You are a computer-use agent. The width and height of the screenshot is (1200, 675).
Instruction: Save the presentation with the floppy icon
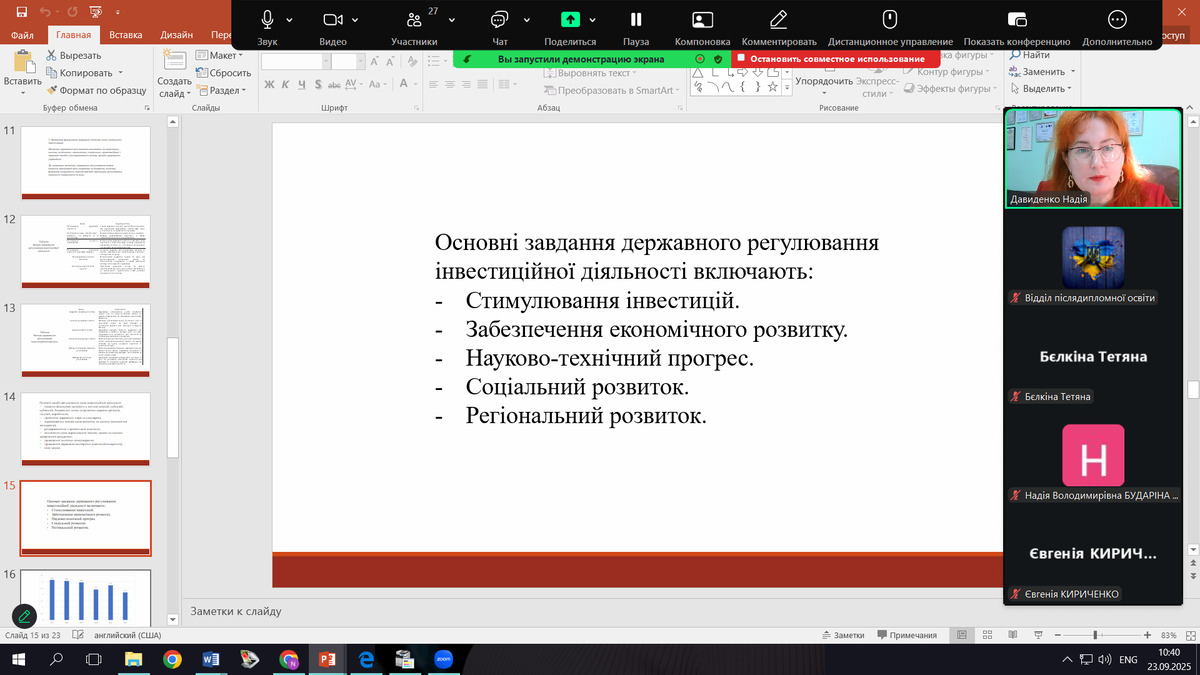pyautogui.click(x=20, y=12)
